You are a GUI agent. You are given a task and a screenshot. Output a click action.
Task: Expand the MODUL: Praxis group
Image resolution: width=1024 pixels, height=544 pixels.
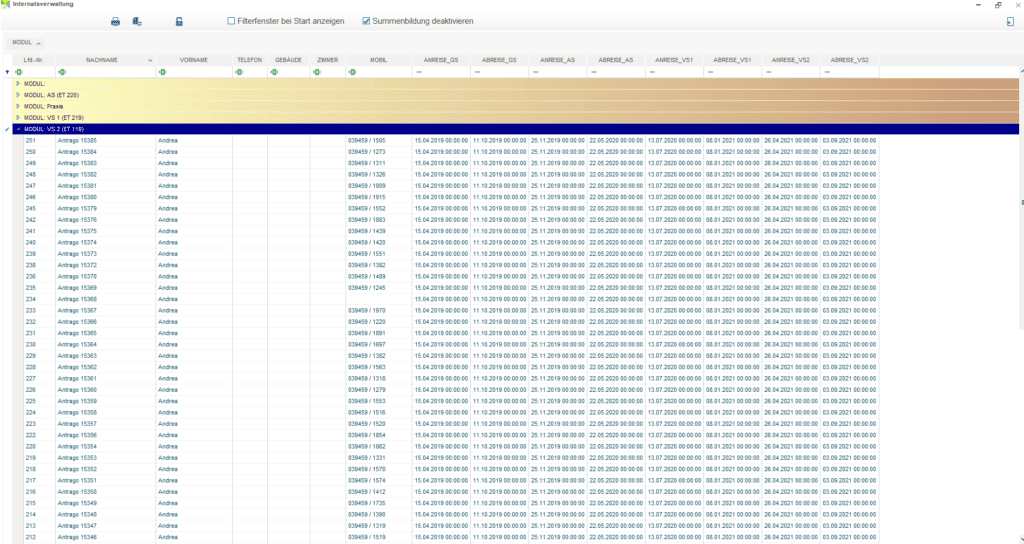18,106
